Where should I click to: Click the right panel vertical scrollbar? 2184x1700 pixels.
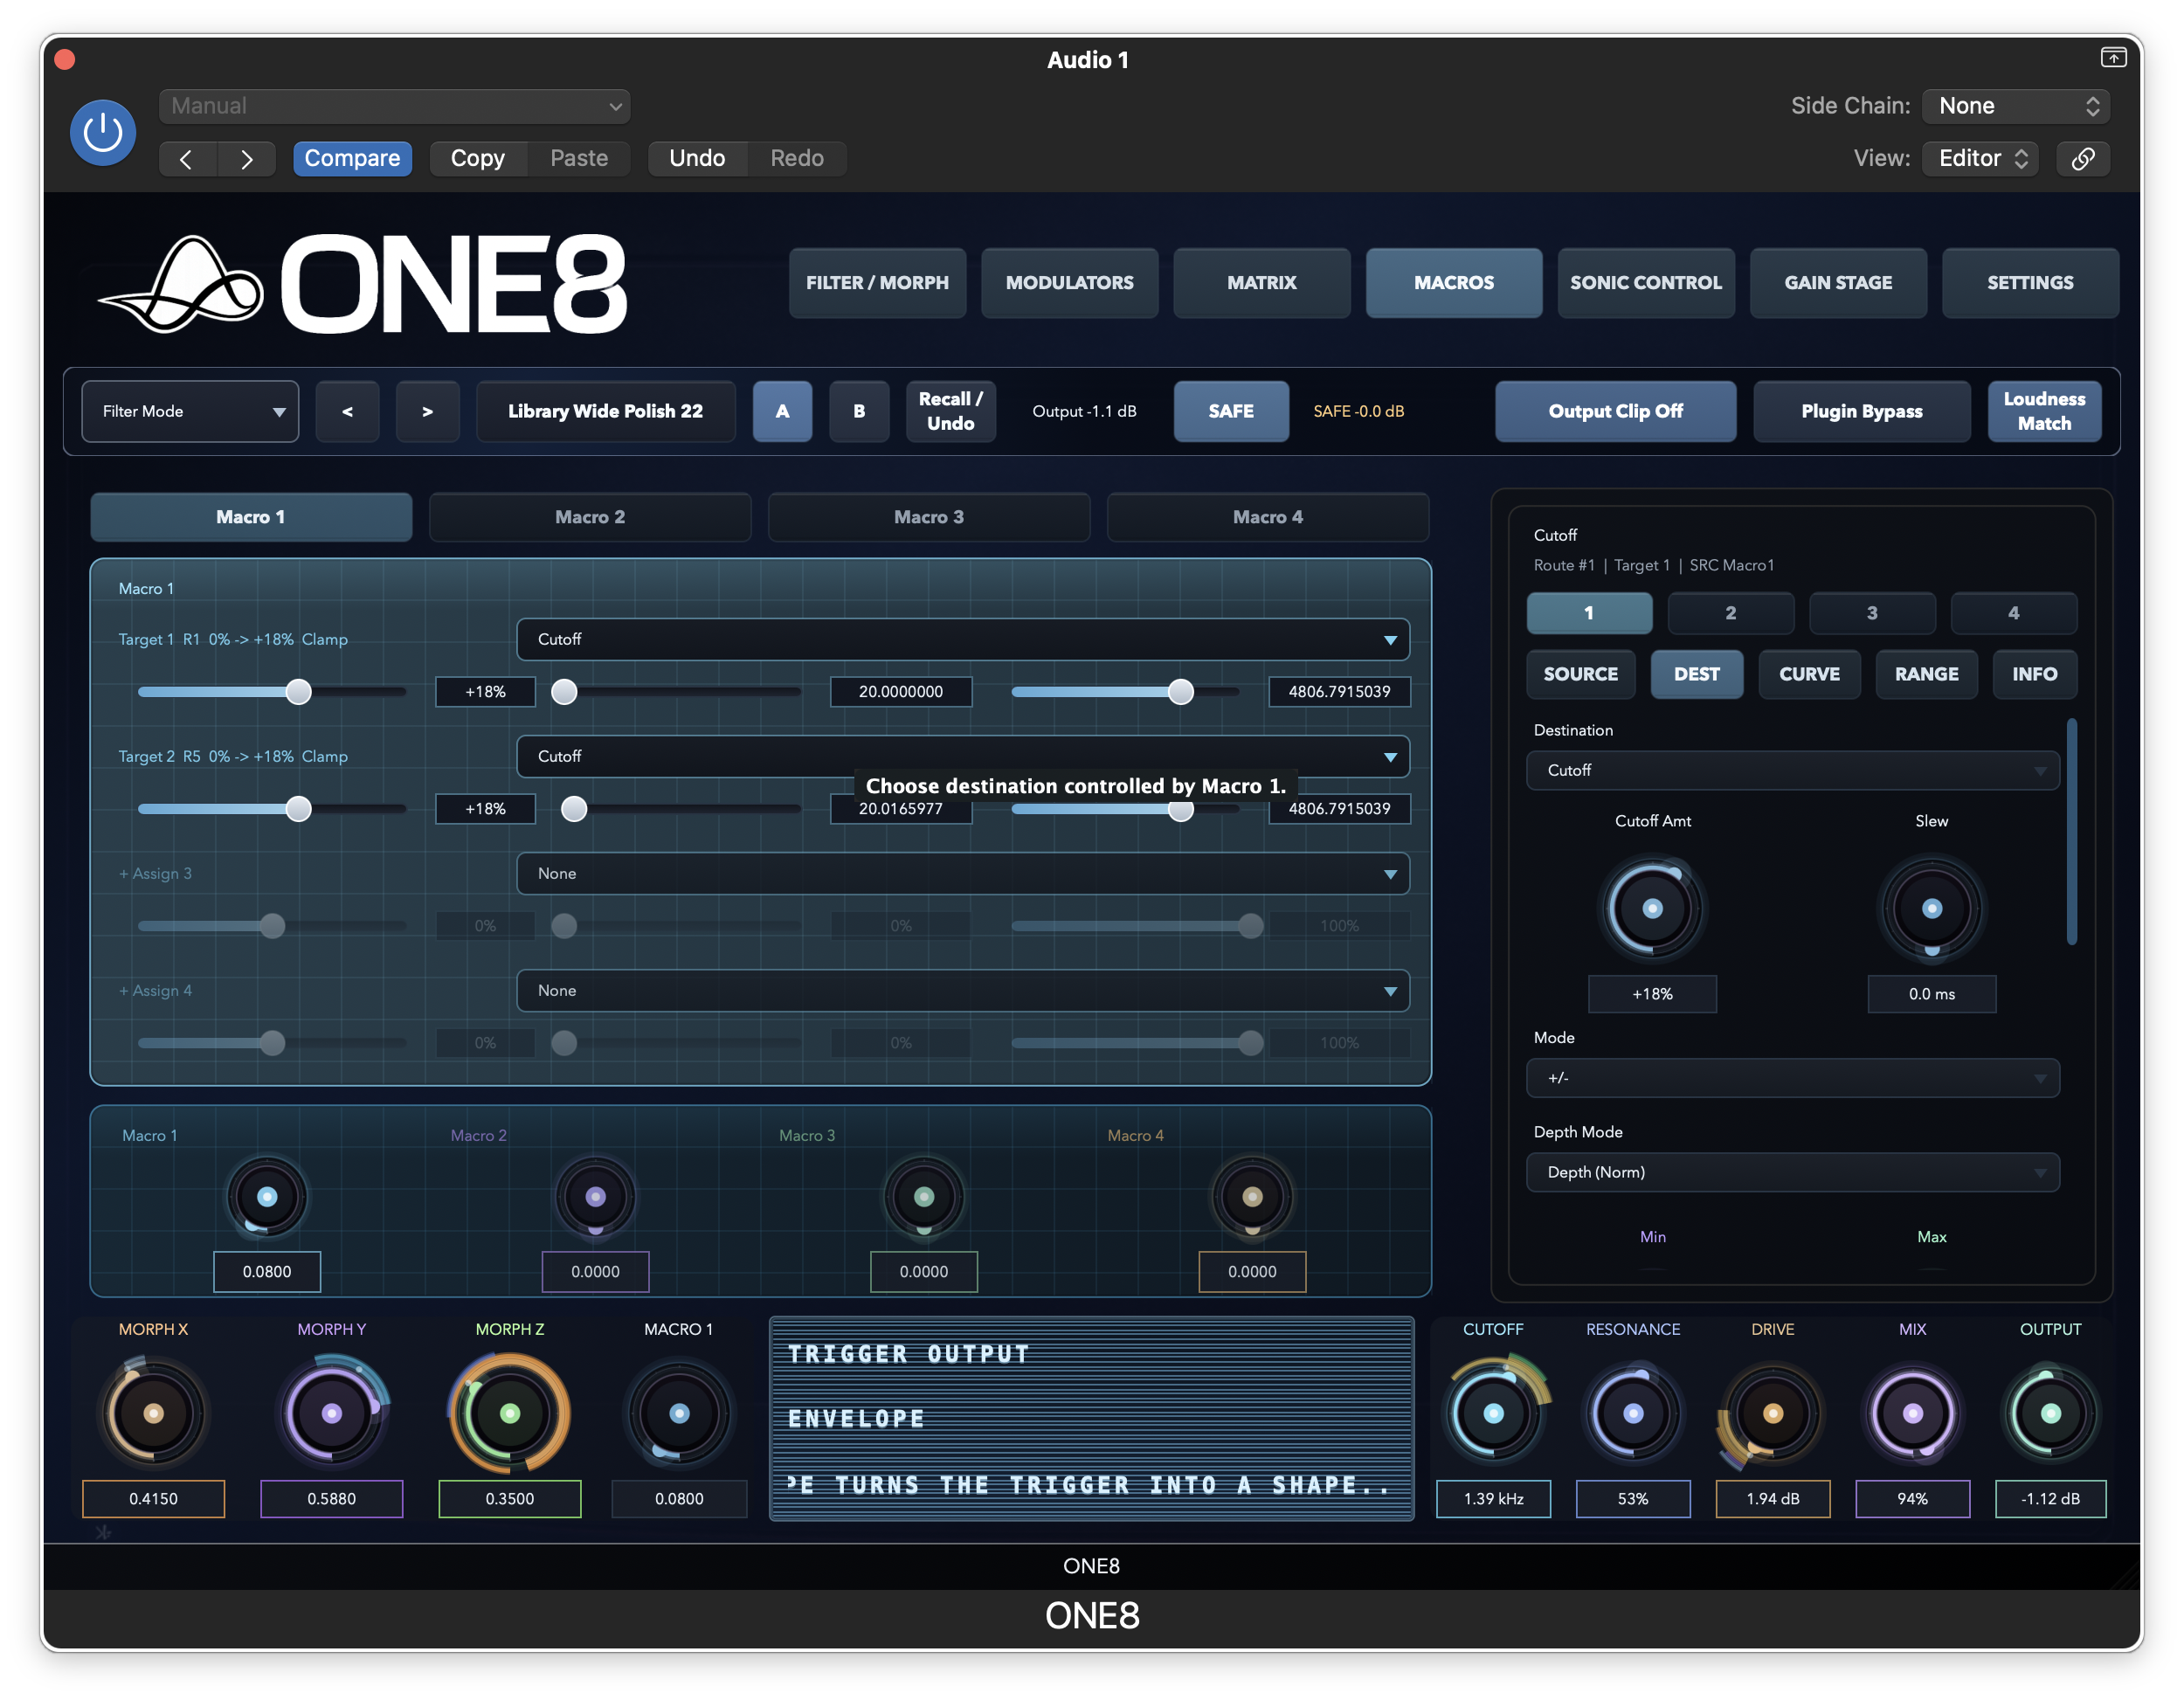[2071, 832]
